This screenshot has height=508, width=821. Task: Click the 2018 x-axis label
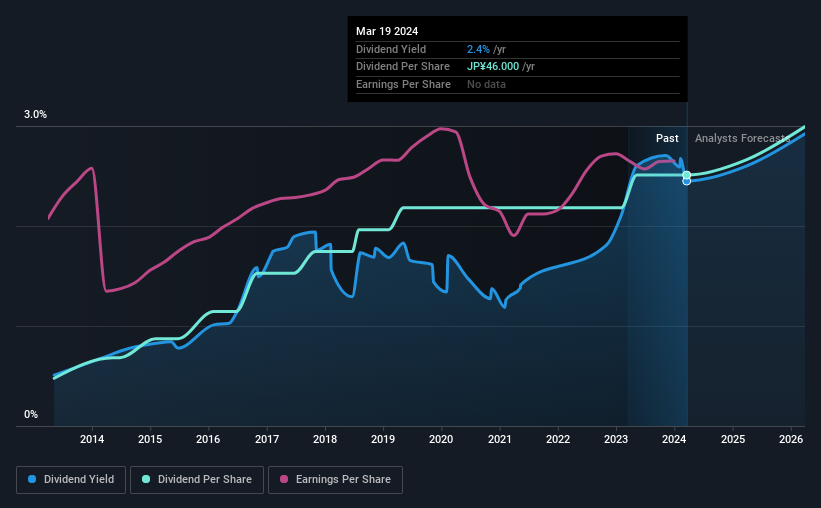coord(325,439)
